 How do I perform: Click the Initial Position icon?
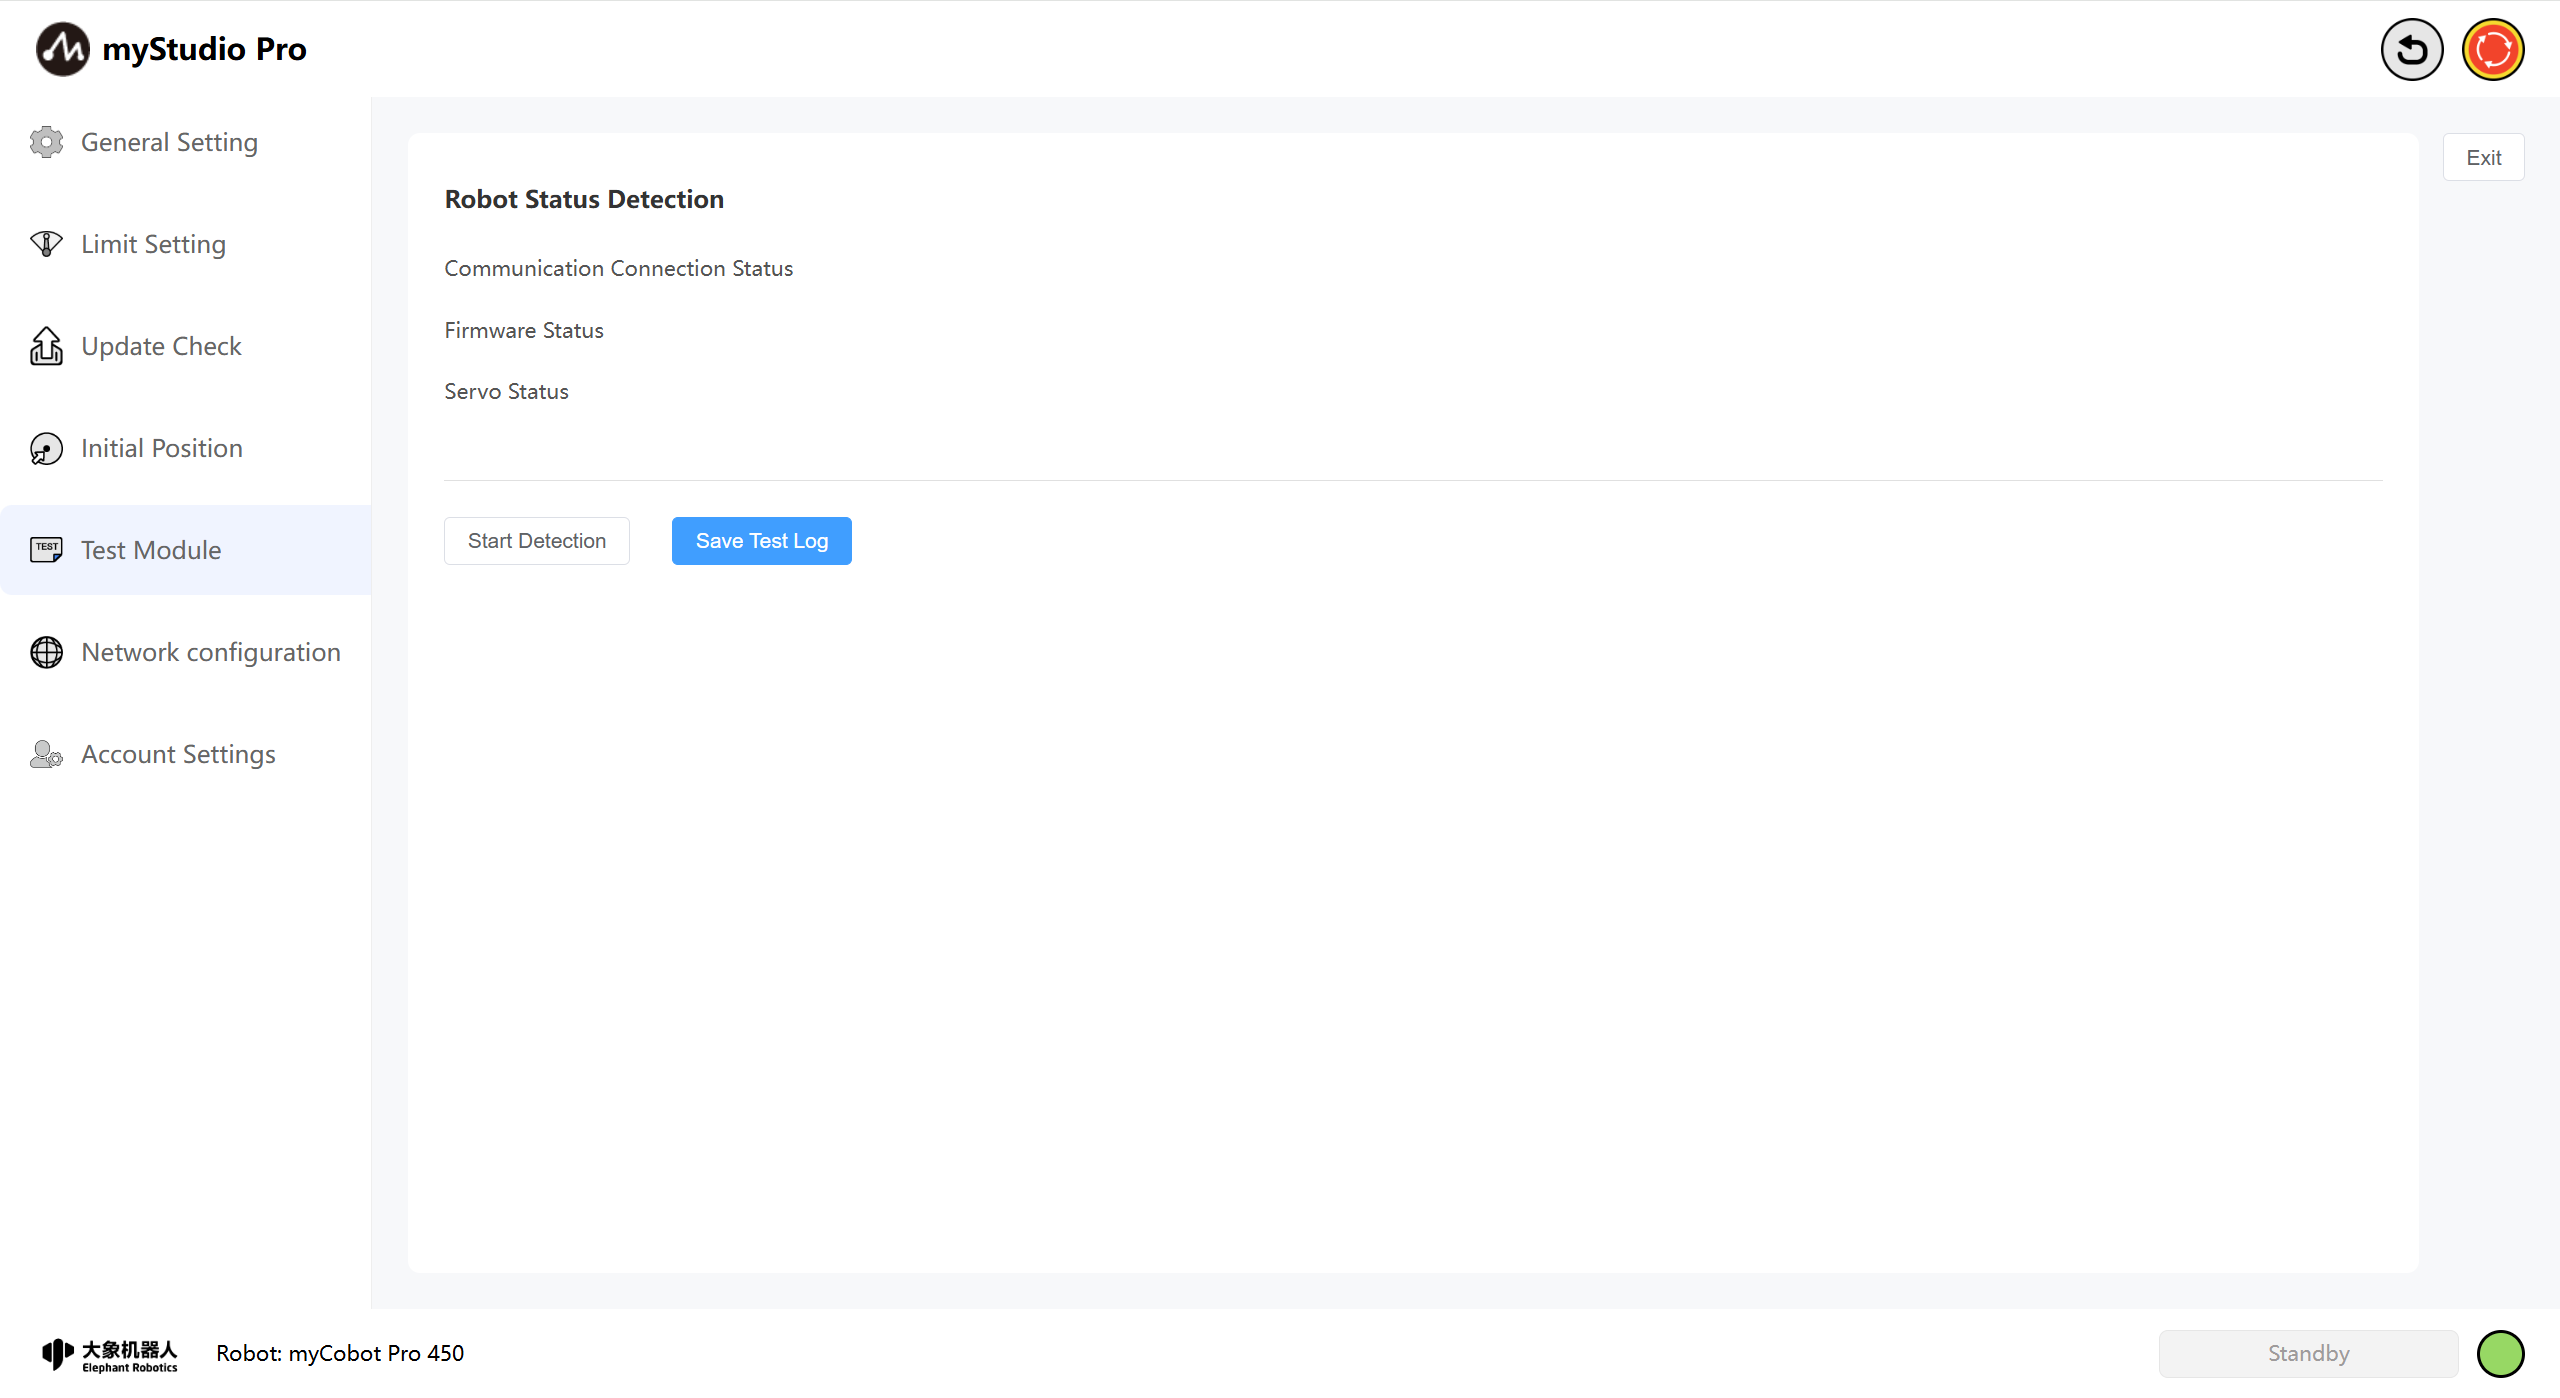tap(46, 449)
